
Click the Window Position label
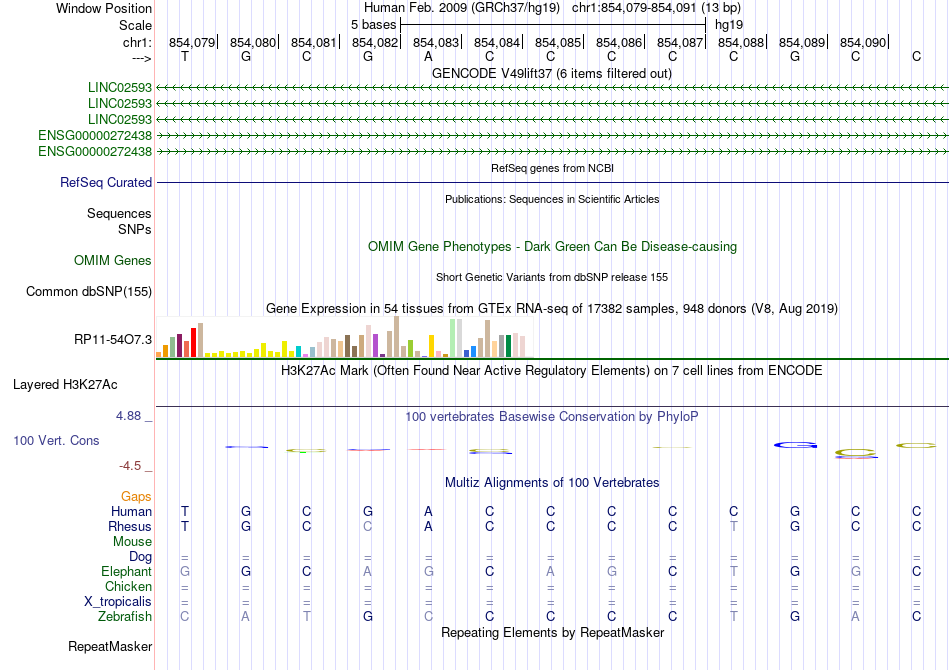(104, 8)
